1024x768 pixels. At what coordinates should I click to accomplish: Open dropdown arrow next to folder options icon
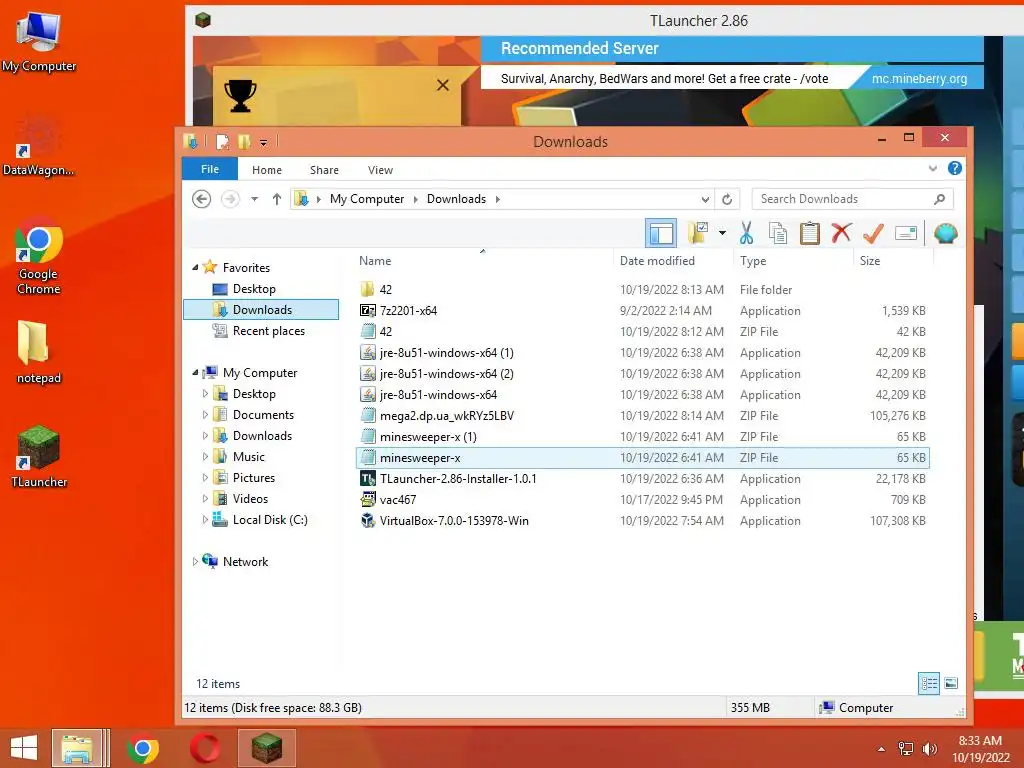pos(722,233)
